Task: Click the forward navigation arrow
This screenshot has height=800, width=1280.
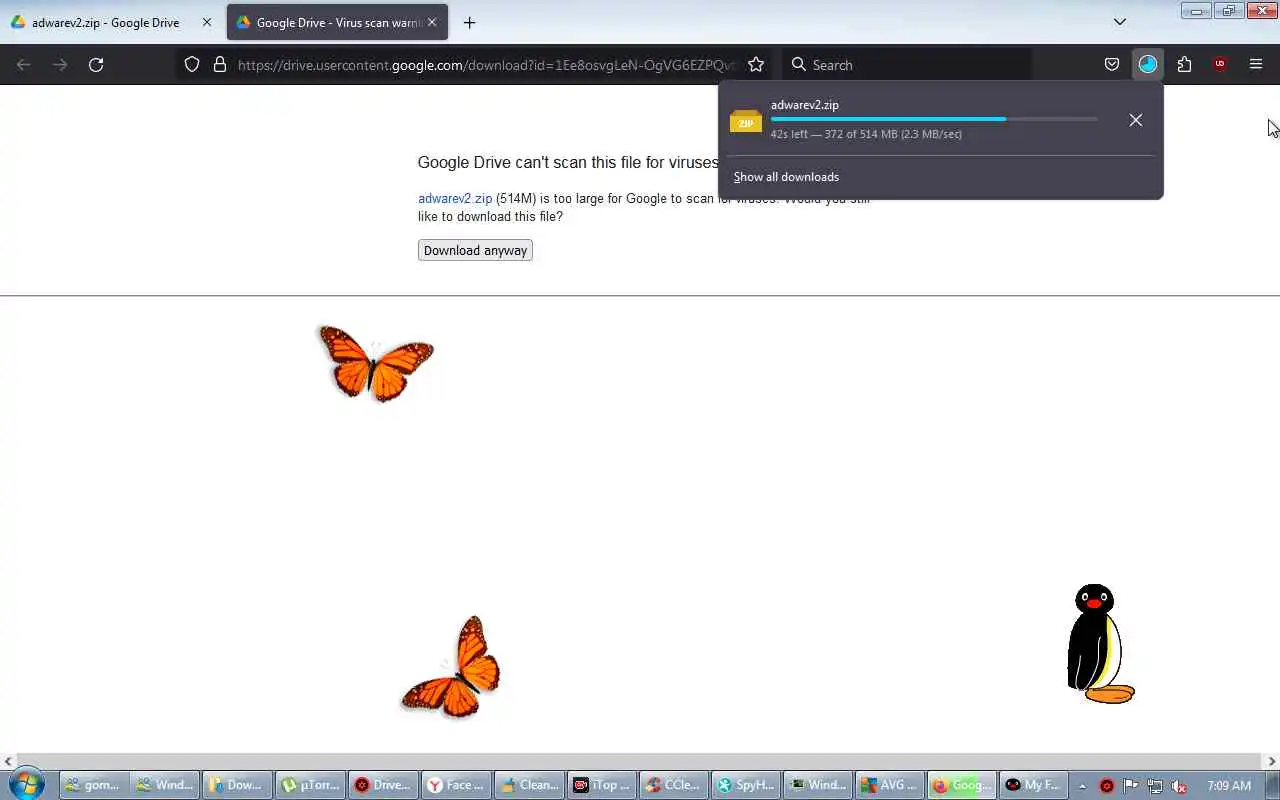Action: [x=60, y=64]
